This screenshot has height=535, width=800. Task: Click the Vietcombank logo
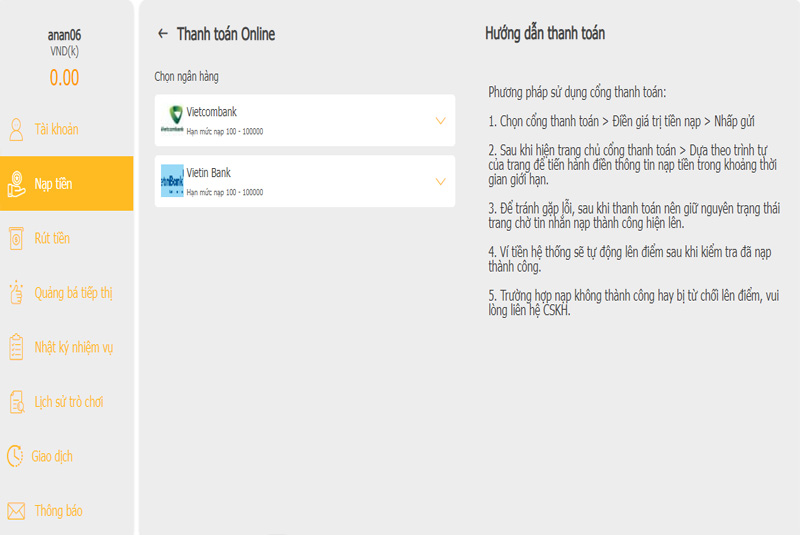[172, 120]
